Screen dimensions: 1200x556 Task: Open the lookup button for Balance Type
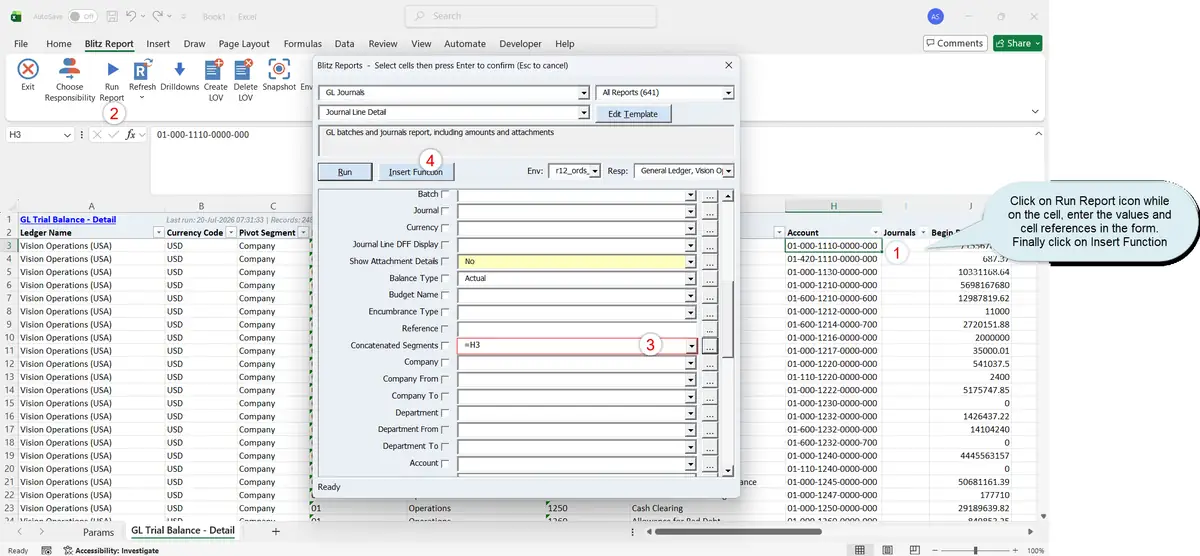710,279
